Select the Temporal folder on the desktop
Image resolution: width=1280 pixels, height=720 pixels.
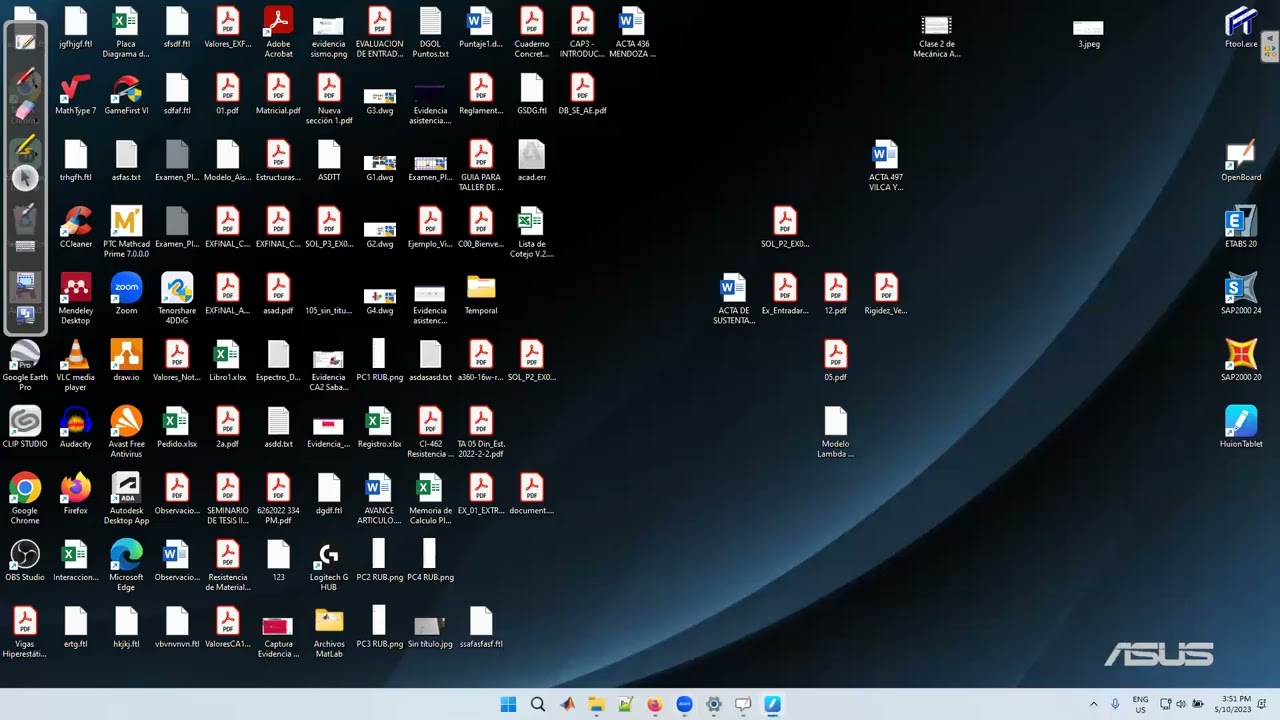pyautogui.click(x=481, y=294)
